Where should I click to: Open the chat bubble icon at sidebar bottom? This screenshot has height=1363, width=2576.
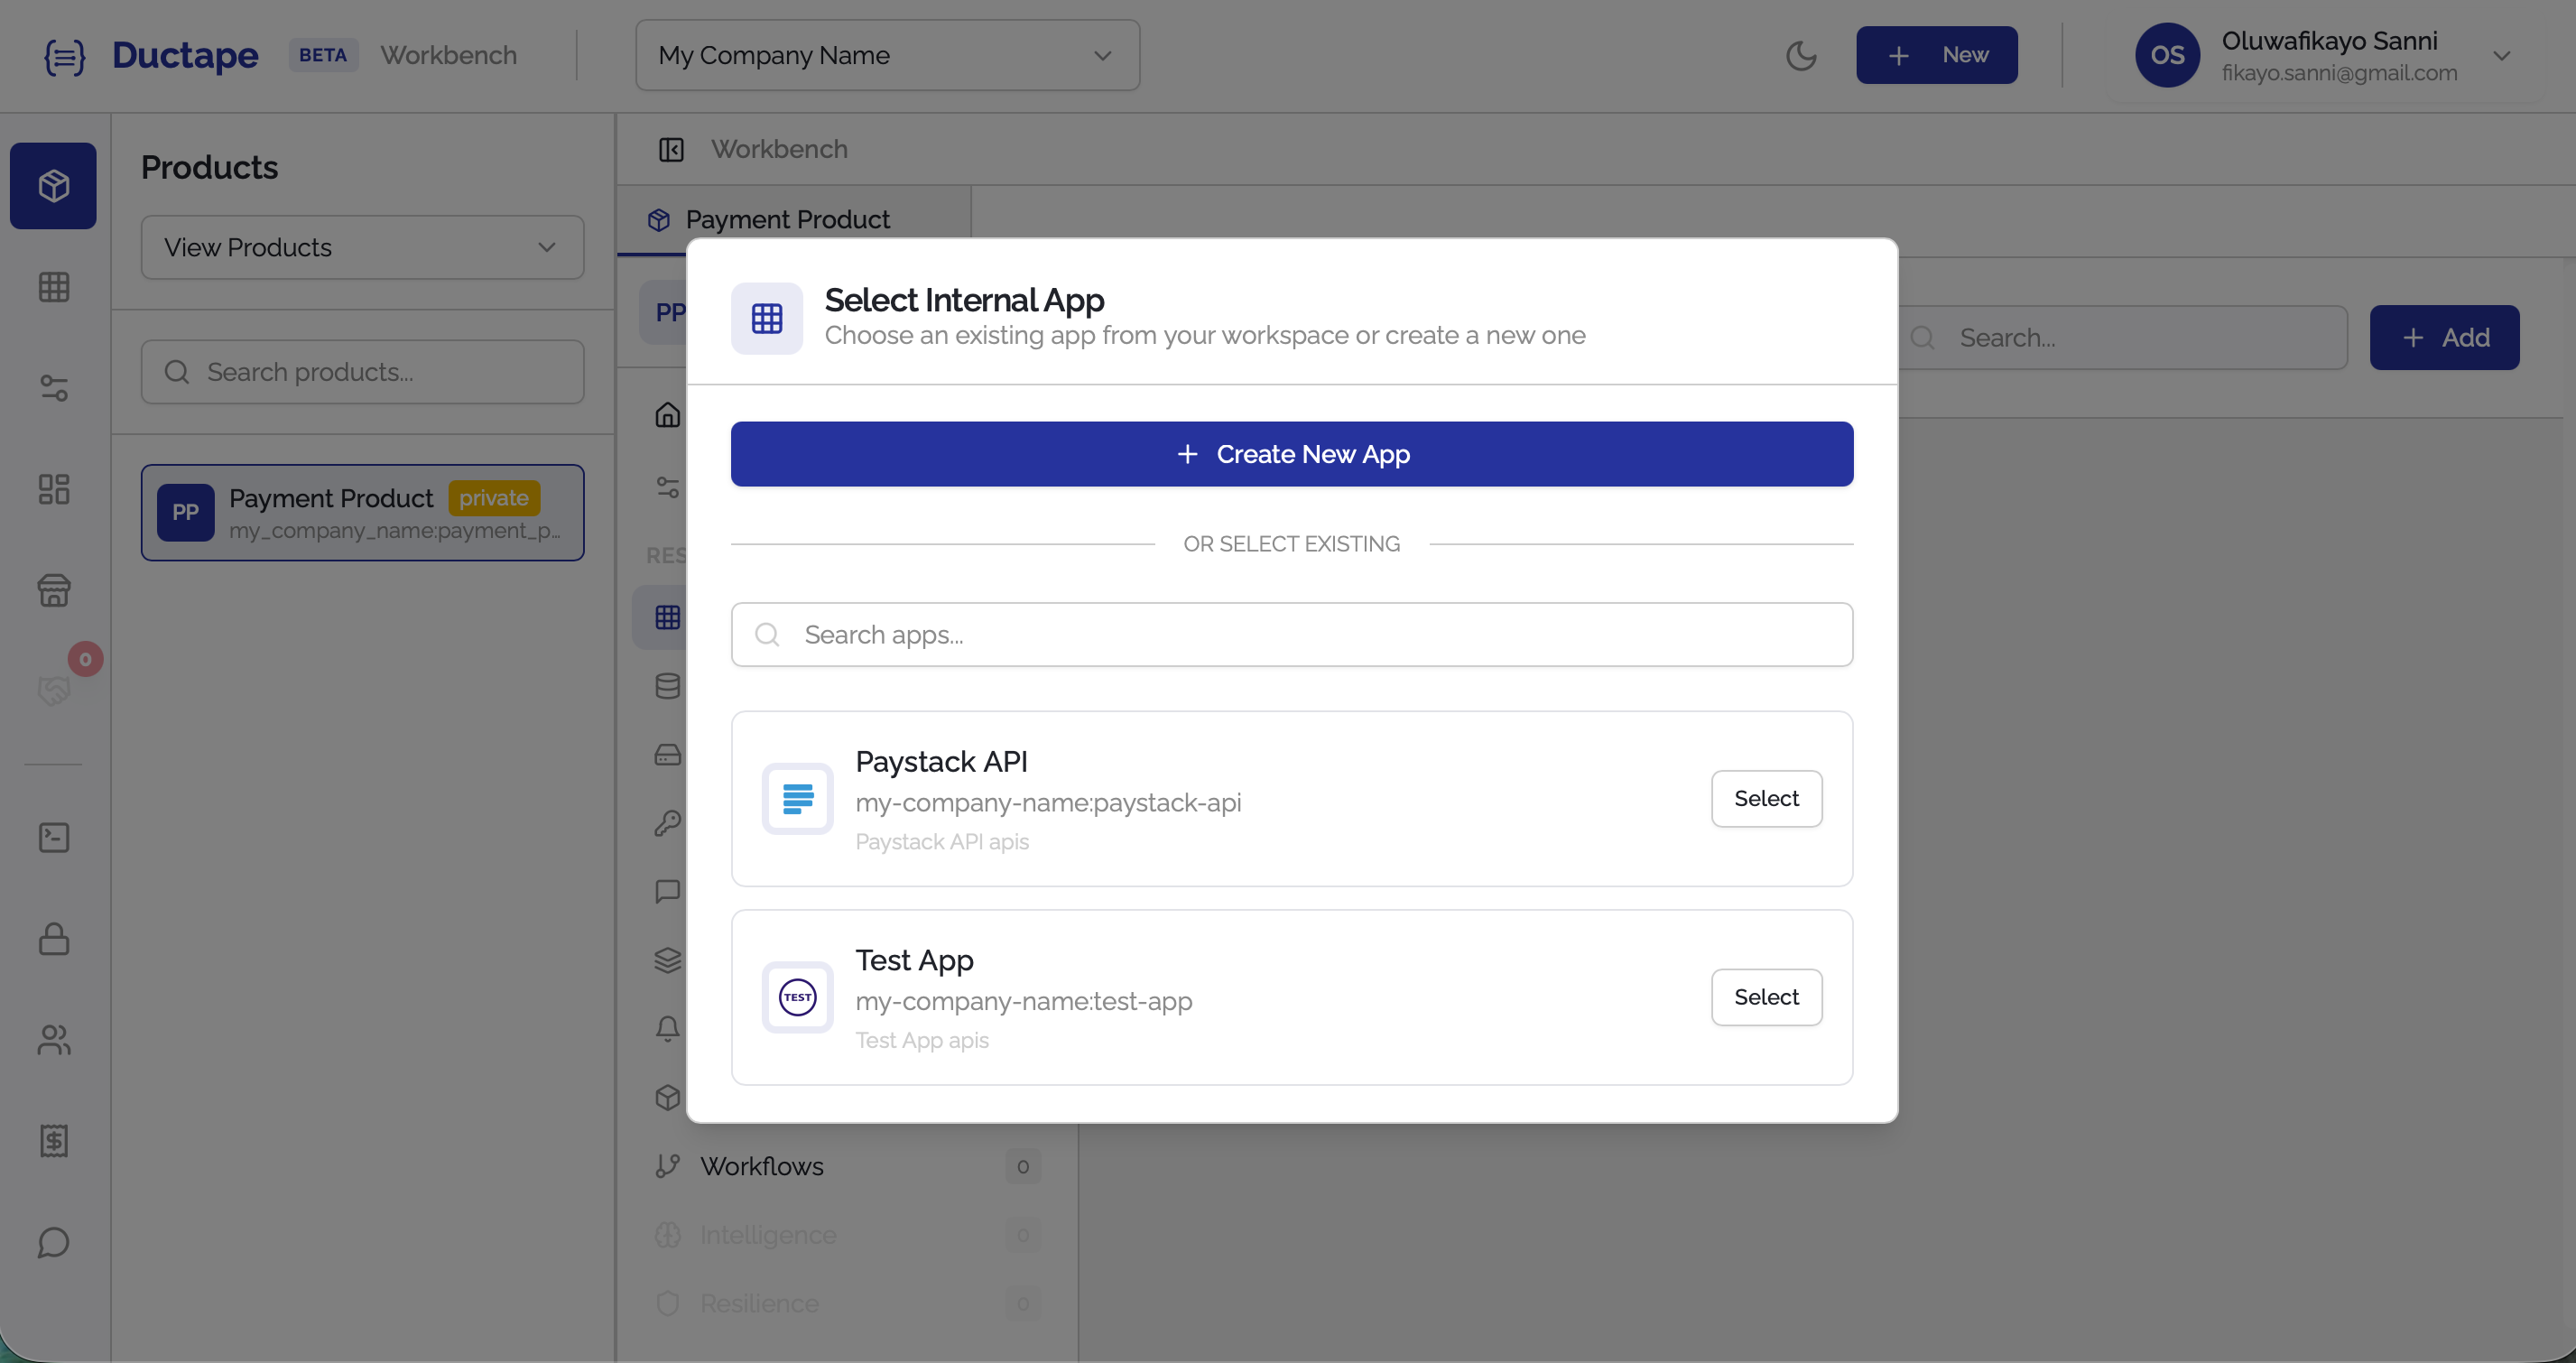click(53, 1244)
